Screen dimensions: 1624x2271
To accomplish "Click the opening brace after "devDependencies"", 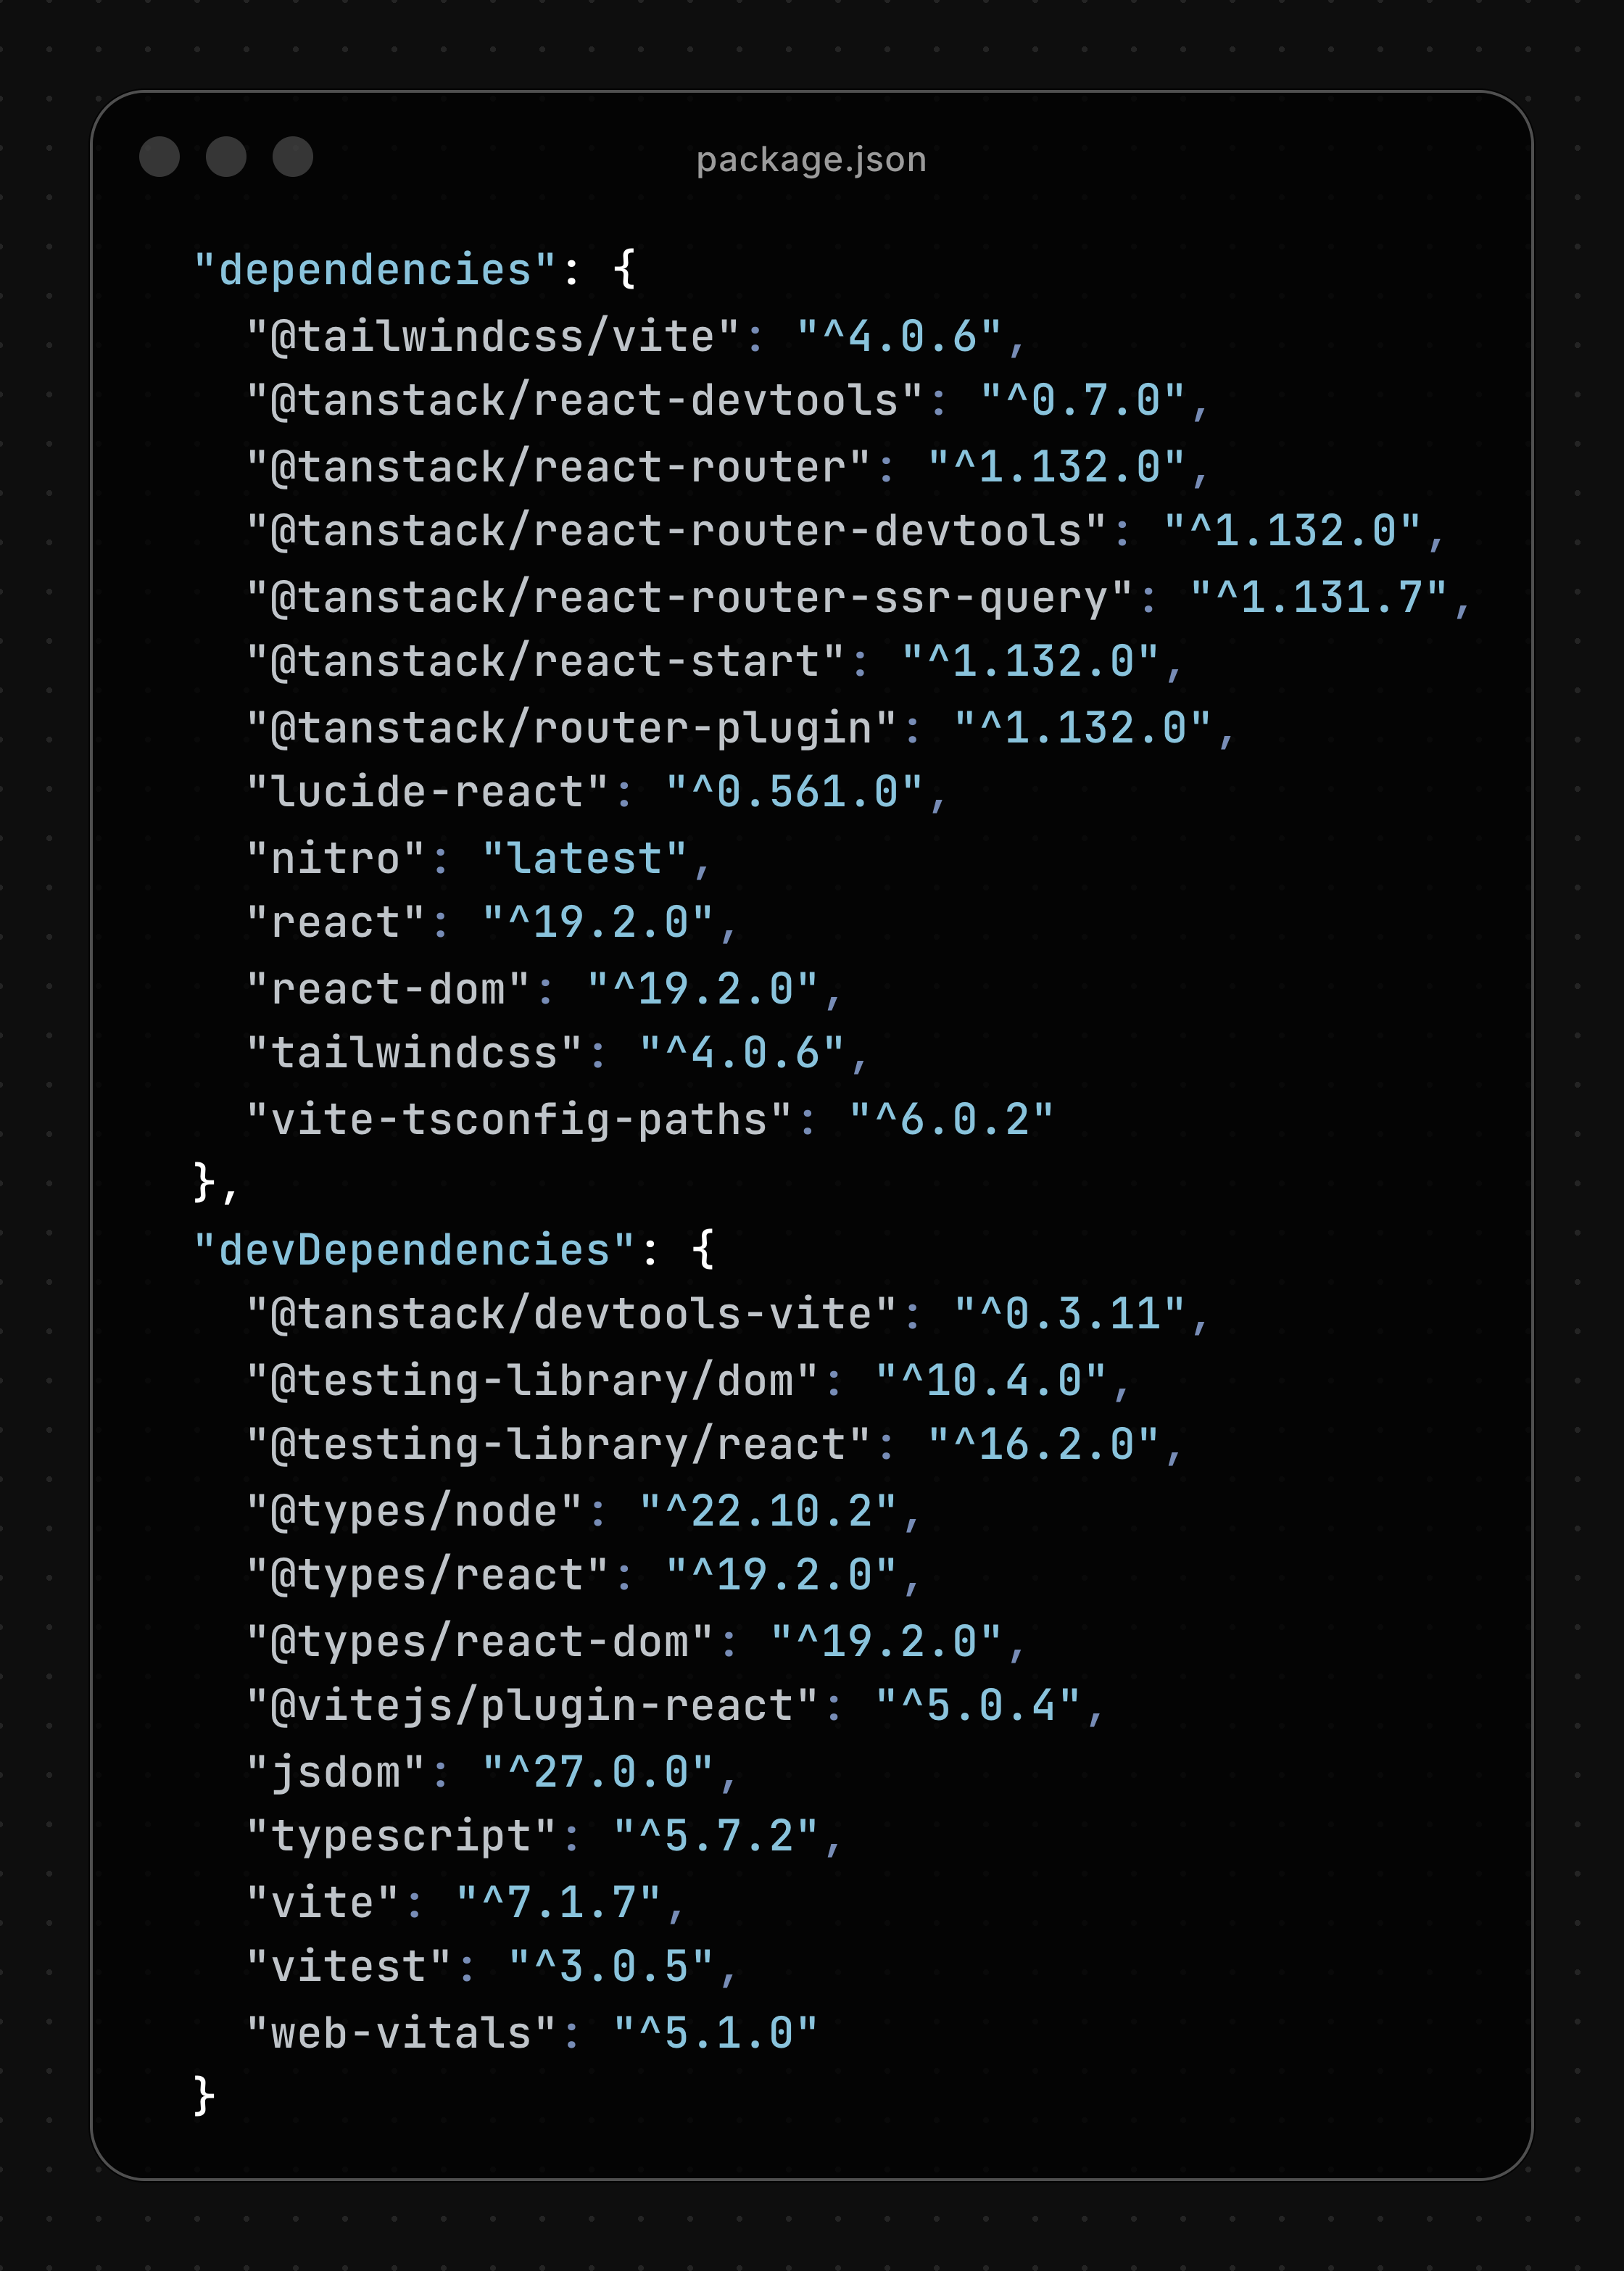I will coord(703,1250).
